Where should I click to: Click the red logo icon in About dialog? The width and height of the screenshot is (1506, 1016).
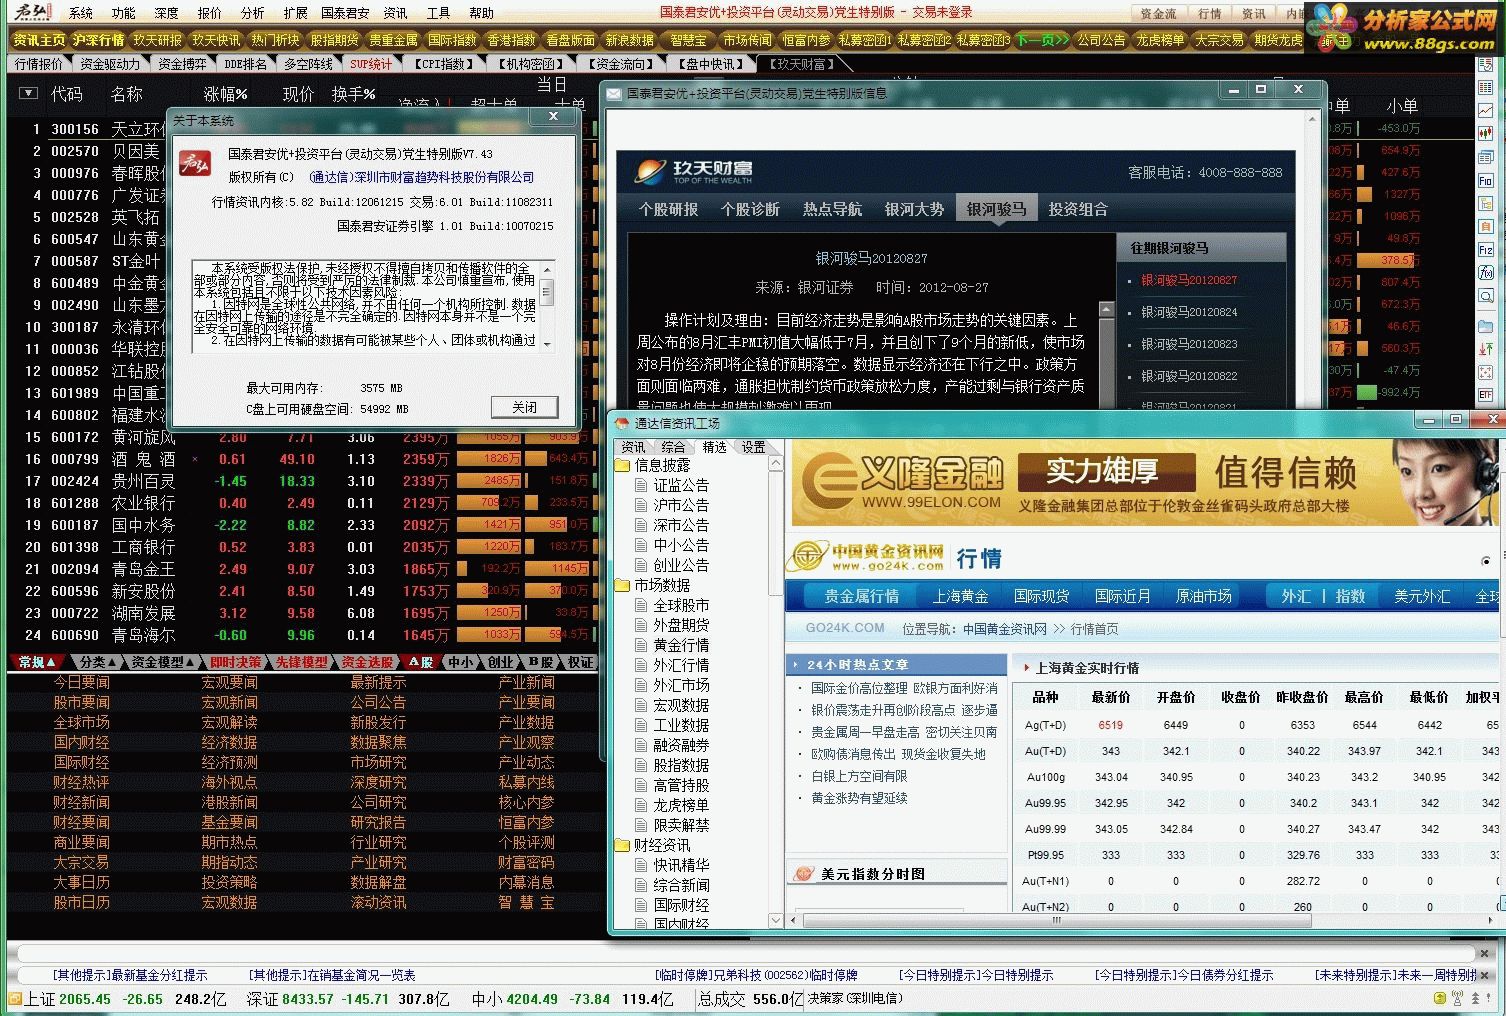195,163
